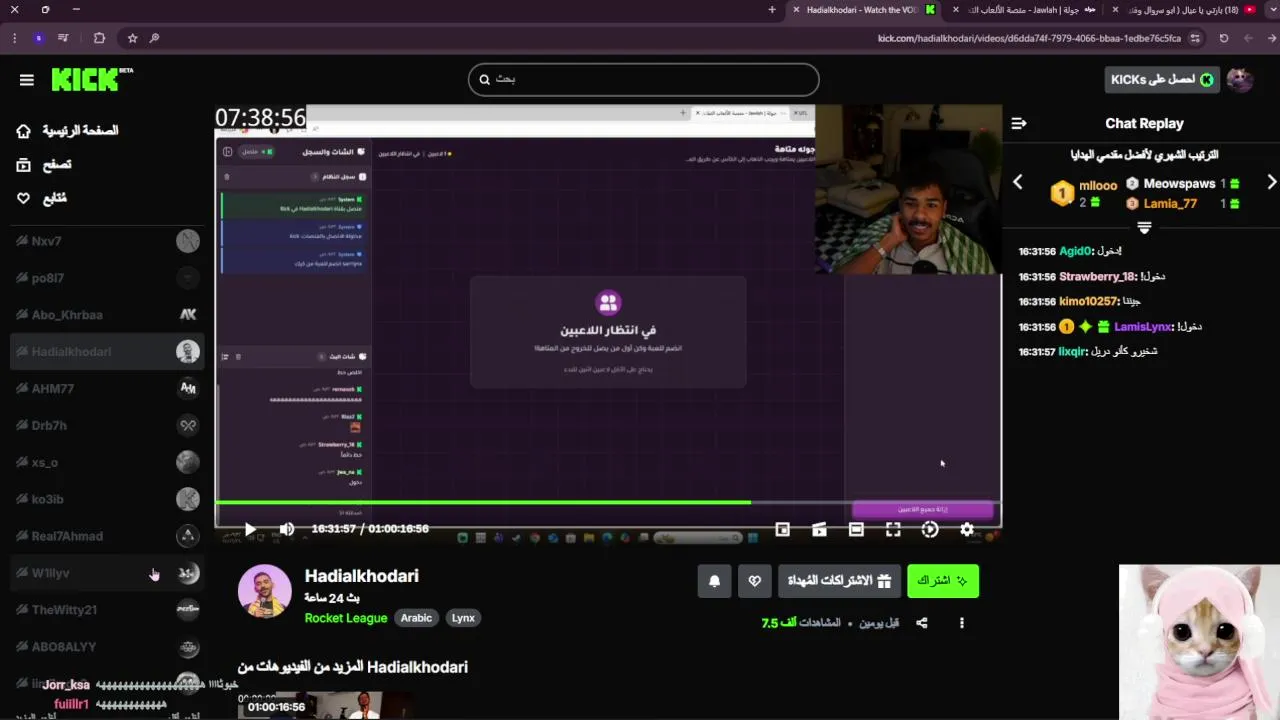Click the Arabic language tag
The width and height of the screenshot is (1280, 720).
(x=416, y=618)
